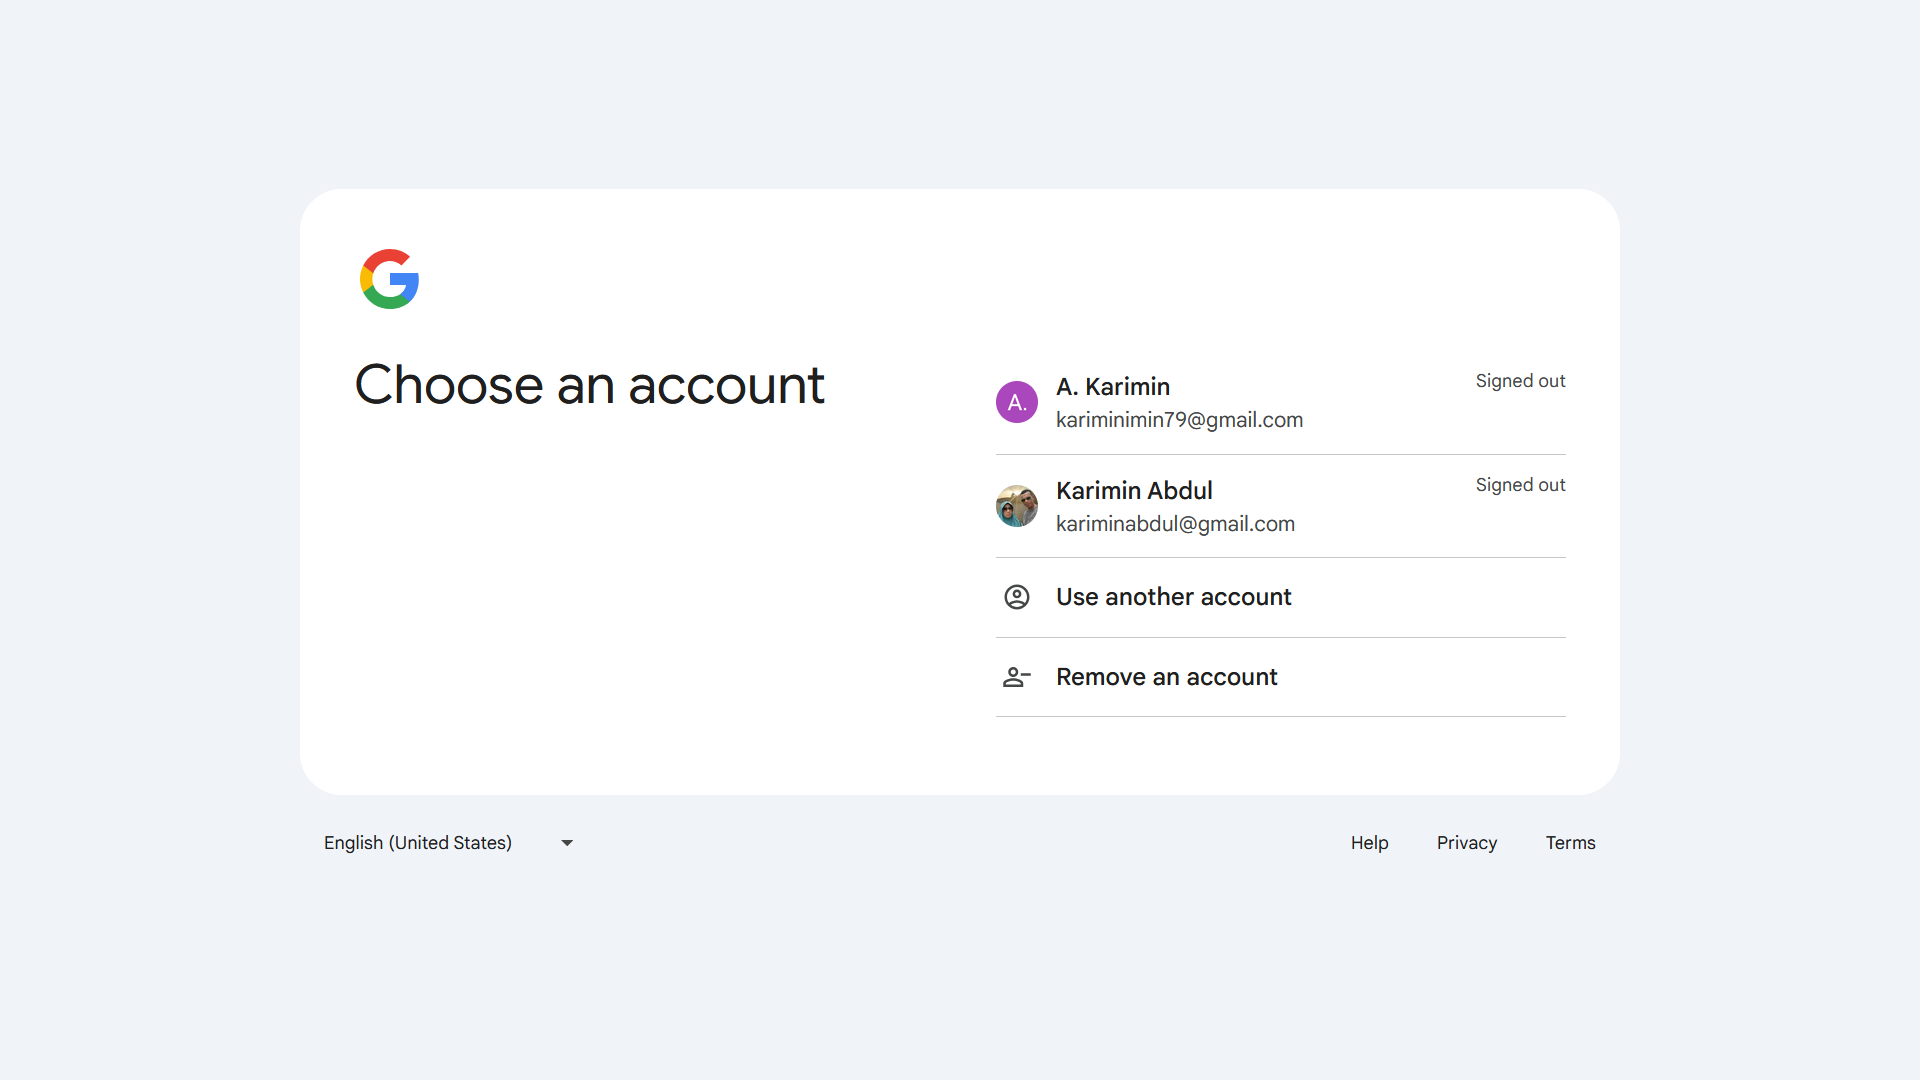Open the Privacy link
Image resolution: width=1920 pixels, height=1080 pixels.
click(1466, 843)
